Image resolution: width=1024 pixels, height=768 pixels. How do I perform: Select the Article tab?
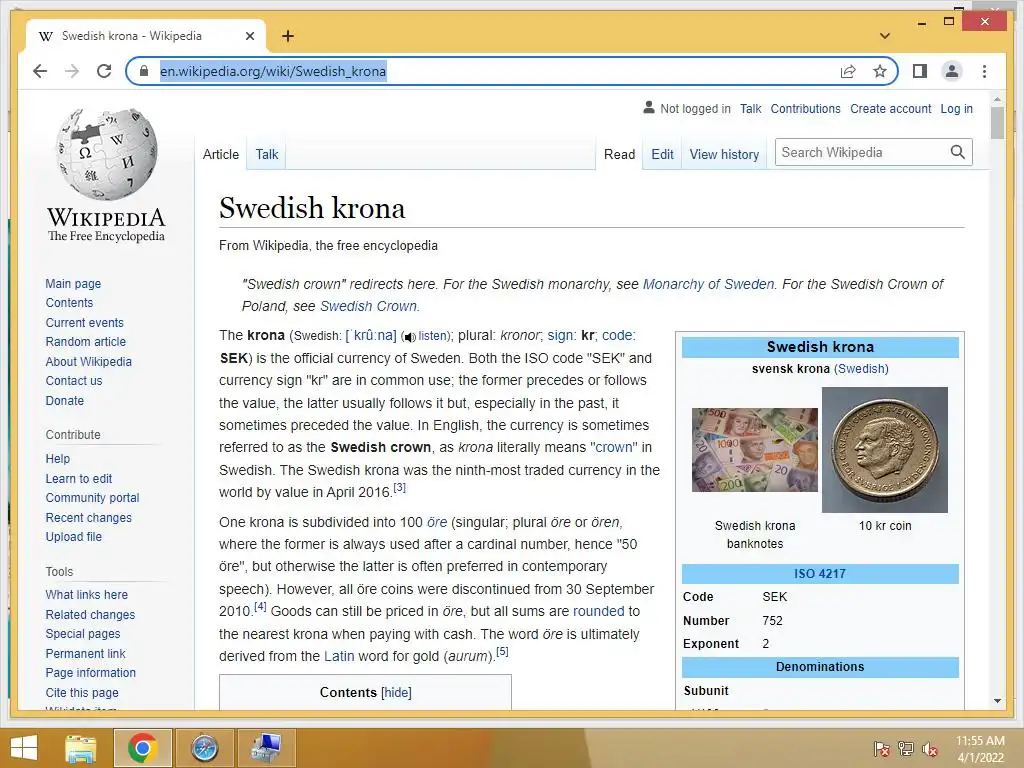click(221, 154)
